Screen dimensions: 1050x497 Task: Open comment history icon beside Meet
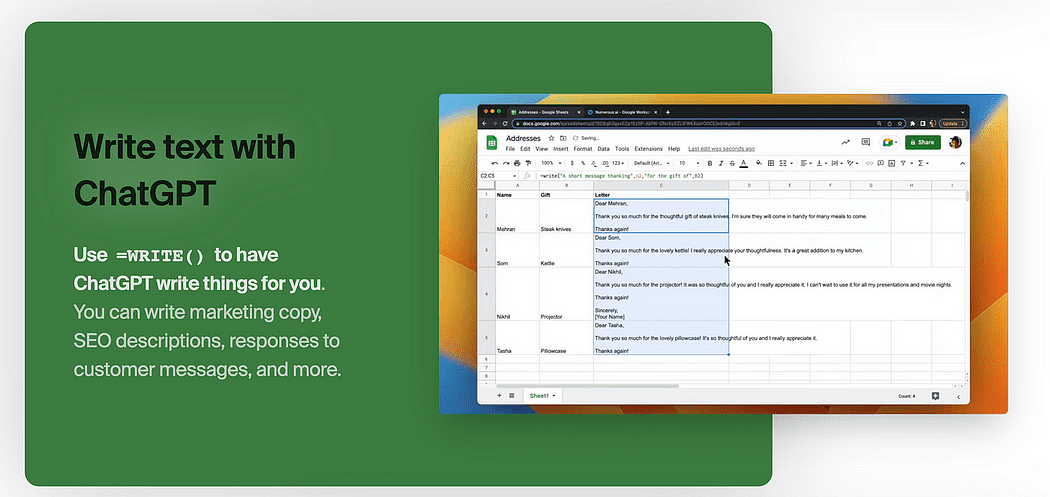866,142
